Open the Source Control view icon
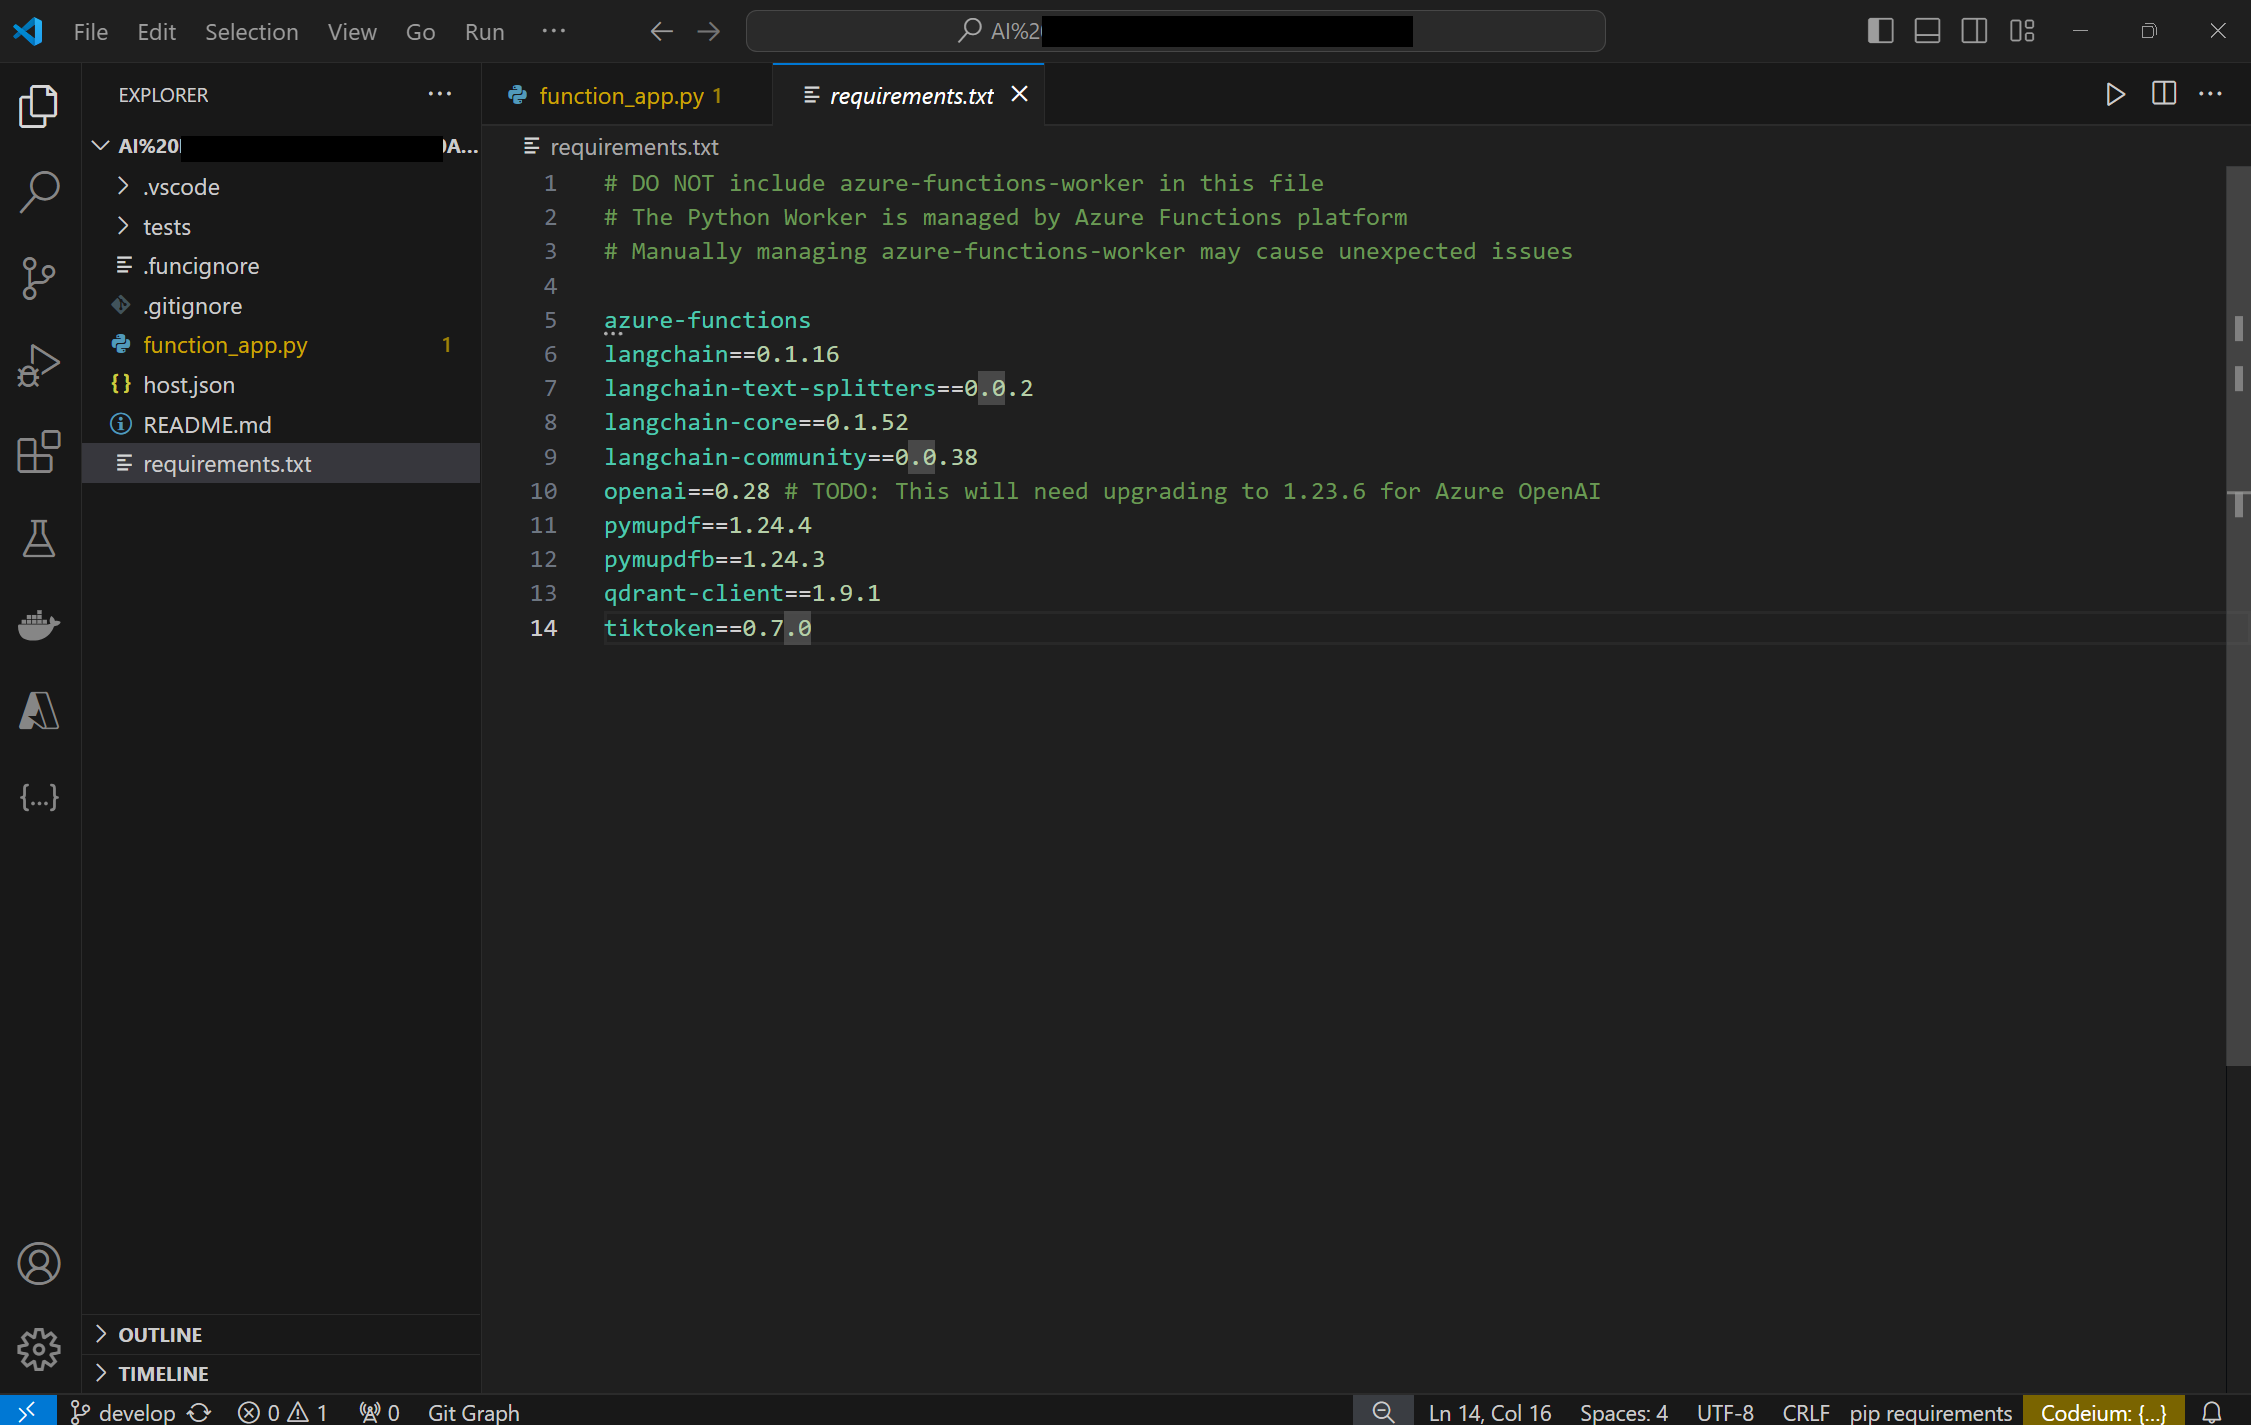The height and width of the screenshot is (1425, 2251). (39, 278)
